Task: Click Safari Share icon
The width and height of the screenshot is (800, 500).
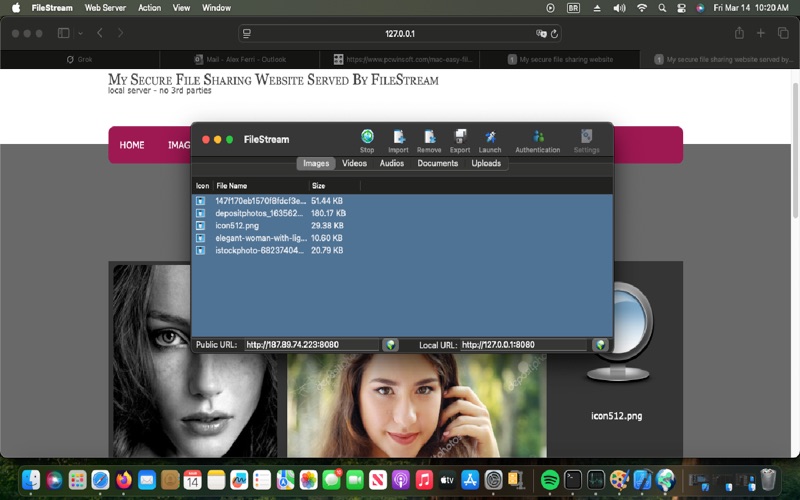Action: tap(739, 33)
